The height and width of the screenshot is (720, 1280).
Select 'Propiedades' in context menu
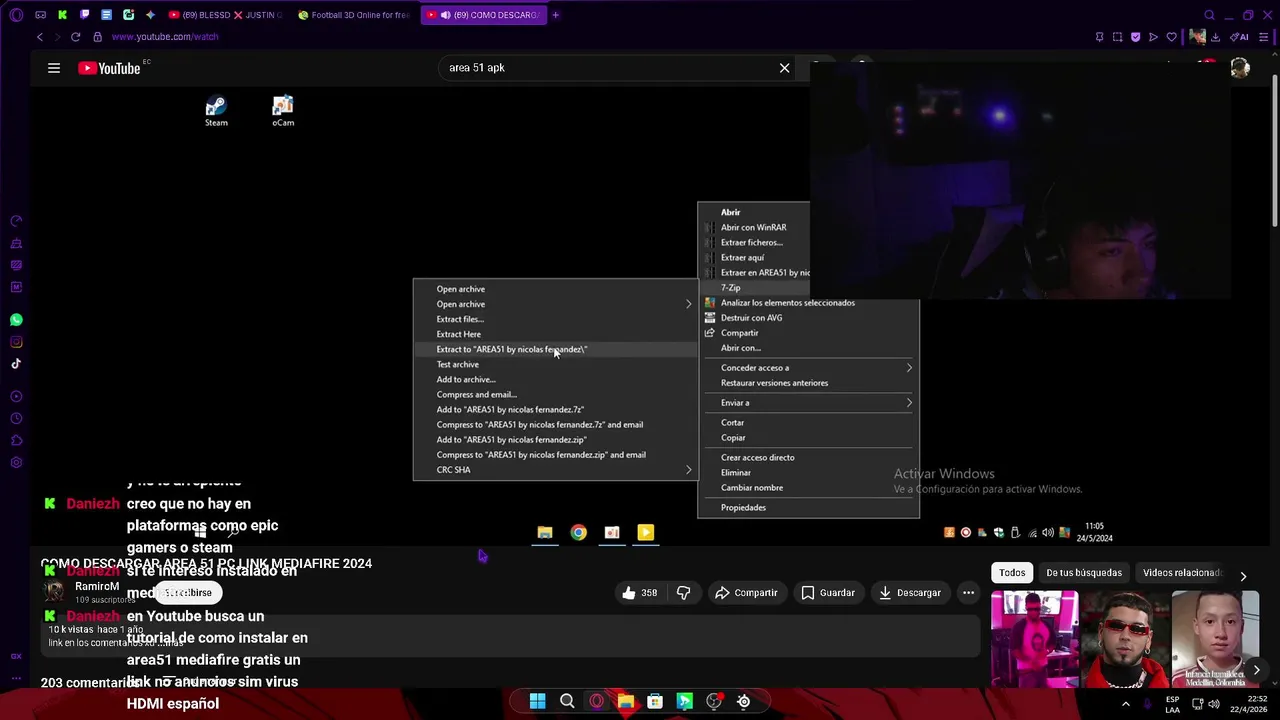coord(808,508)
